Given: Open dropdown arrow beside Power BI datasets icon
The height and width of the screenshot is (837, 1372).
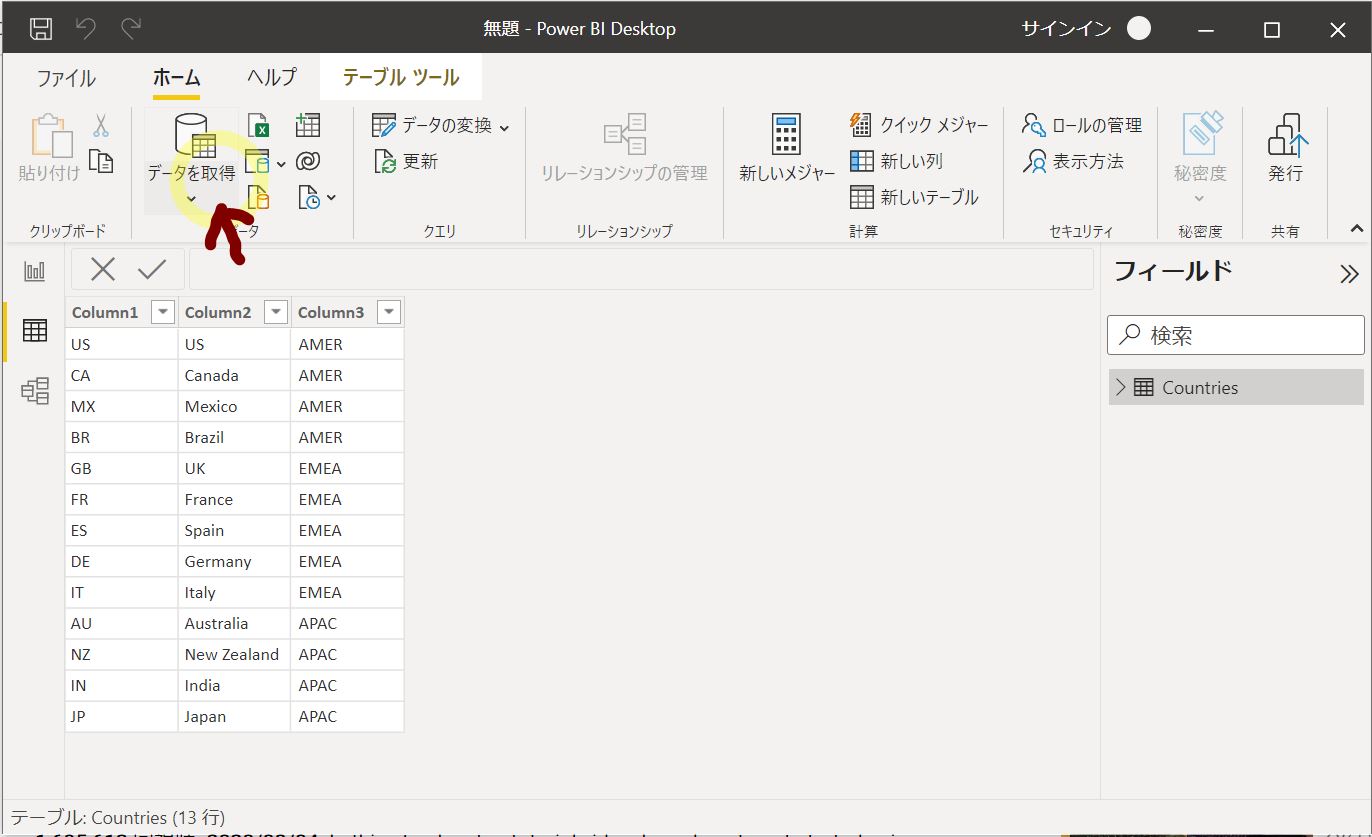Looking at the screenshot, I should point(281,163).
